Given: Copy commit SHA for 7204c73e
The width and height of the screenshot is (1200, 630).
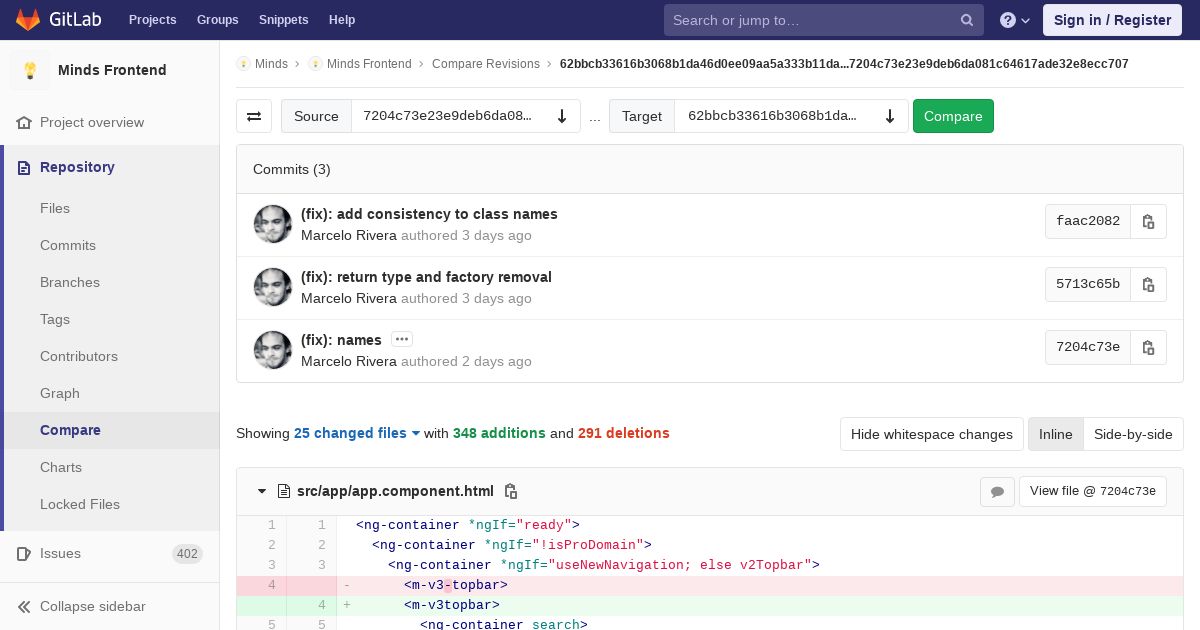Looking at the screenshot, I should [x=1148, y=348].
